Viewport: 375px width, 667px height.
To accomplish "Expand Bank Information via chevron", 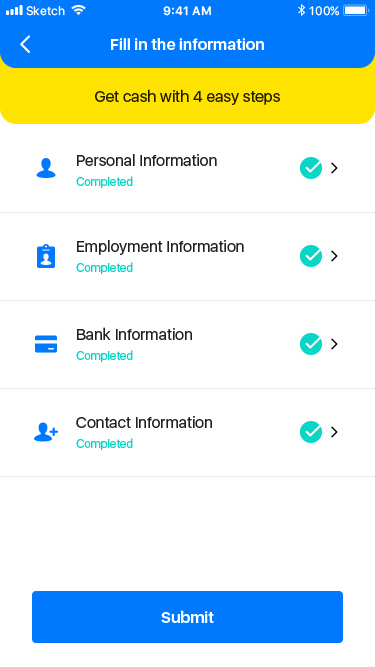I will tap(334, 344).
